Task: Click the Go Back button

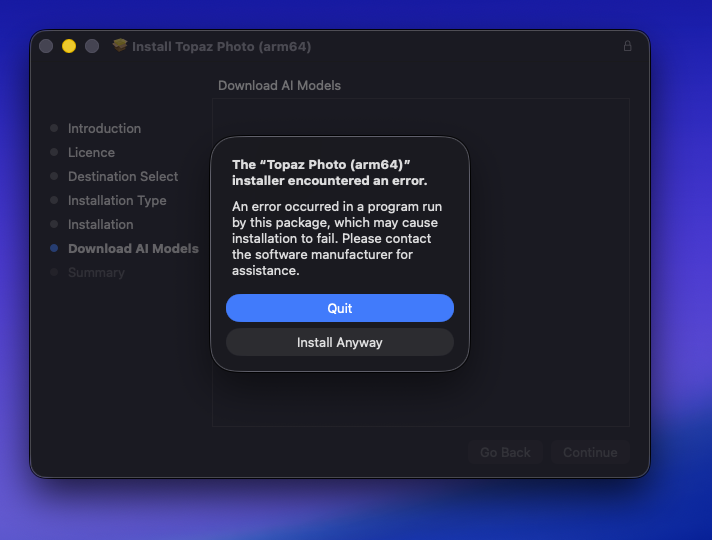Action: [505, 452]
